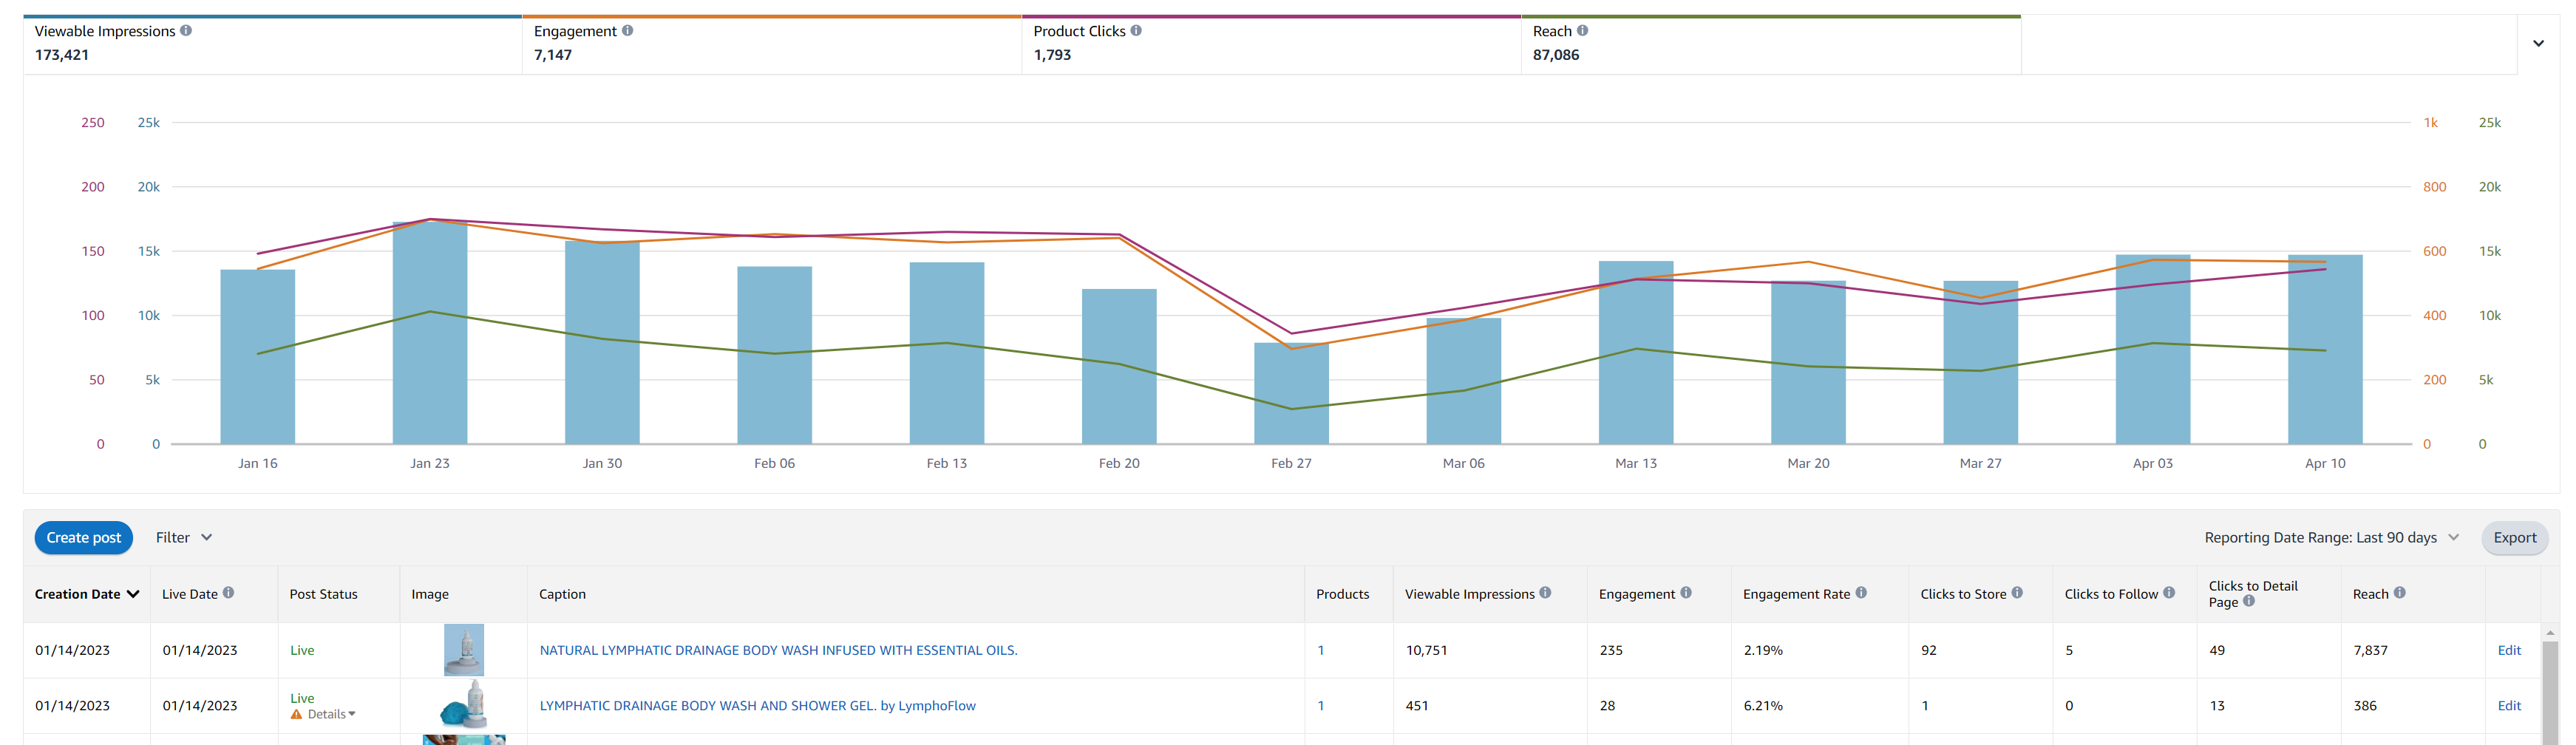Viewport: 2576px width, 745px height.
Task: Click the Engagement Rate column info icon
Action: [1861, 593]
